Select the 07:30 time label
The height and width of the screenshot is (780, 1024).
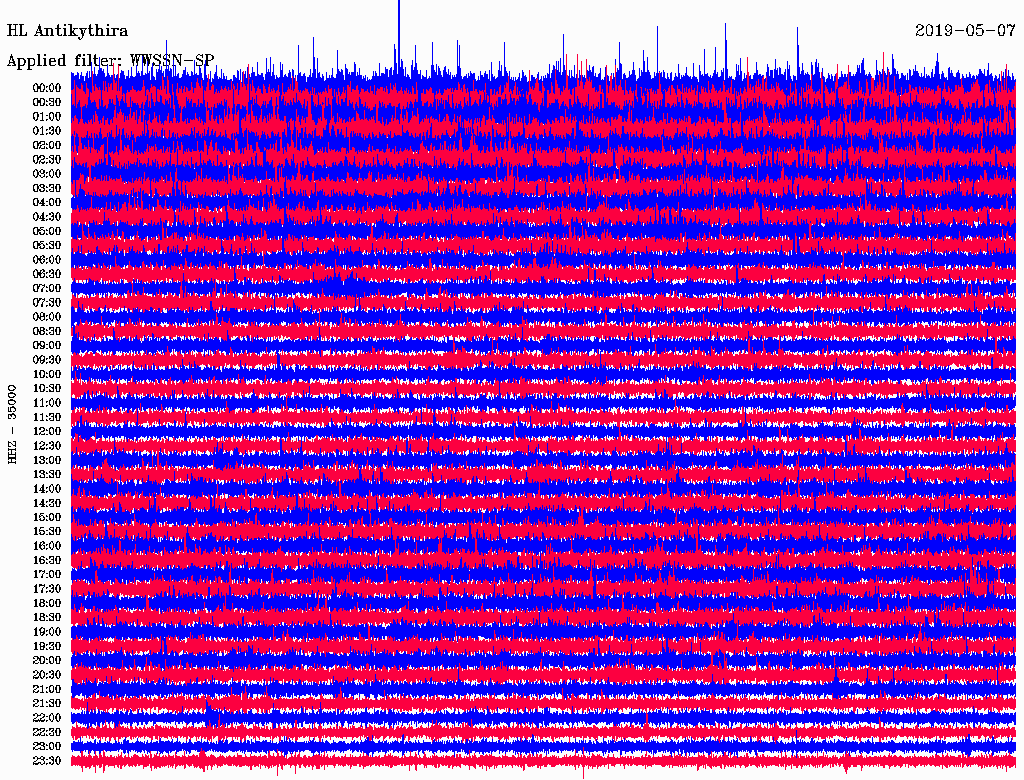46,302
